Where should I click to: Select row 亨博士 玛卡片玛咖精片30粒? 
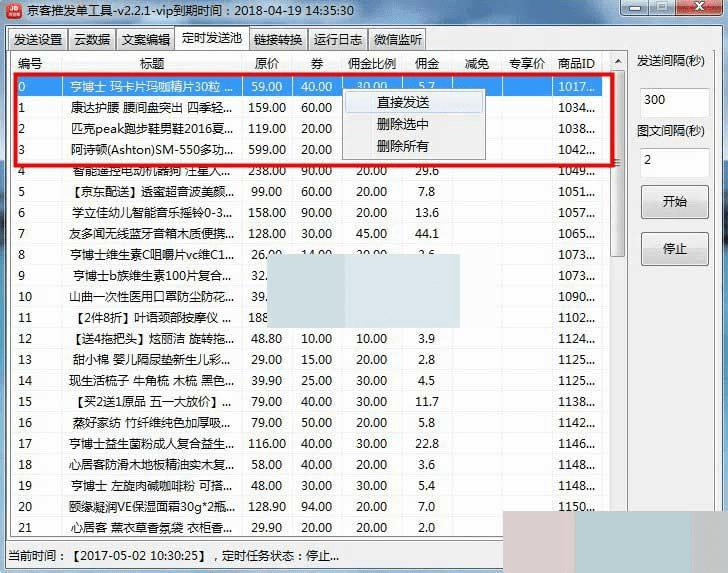click(308, 86)
